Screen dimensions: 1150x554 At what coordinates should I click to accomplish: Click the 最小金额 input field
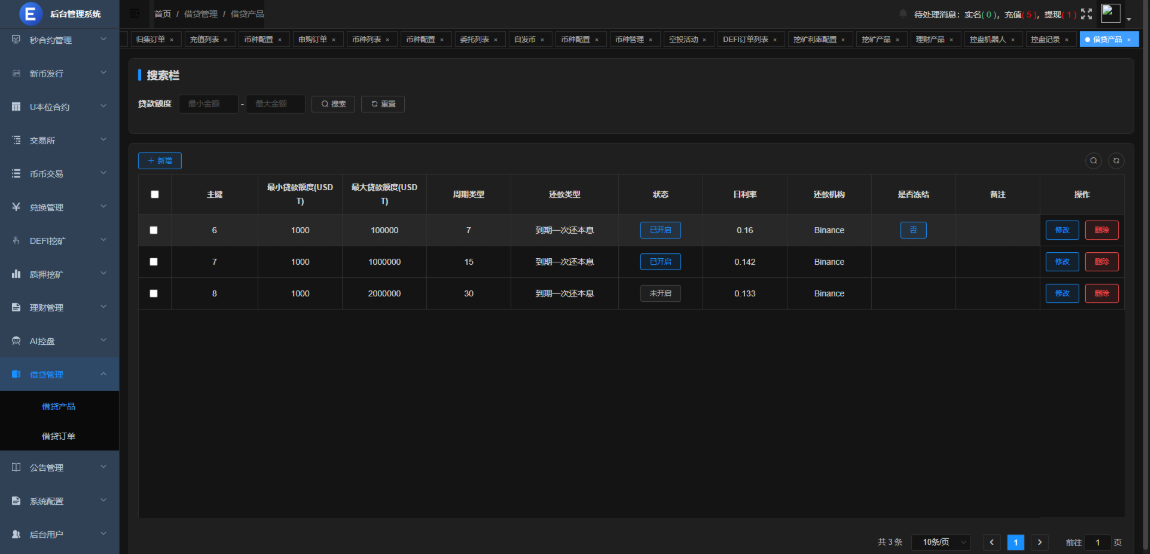coord(209,104)
